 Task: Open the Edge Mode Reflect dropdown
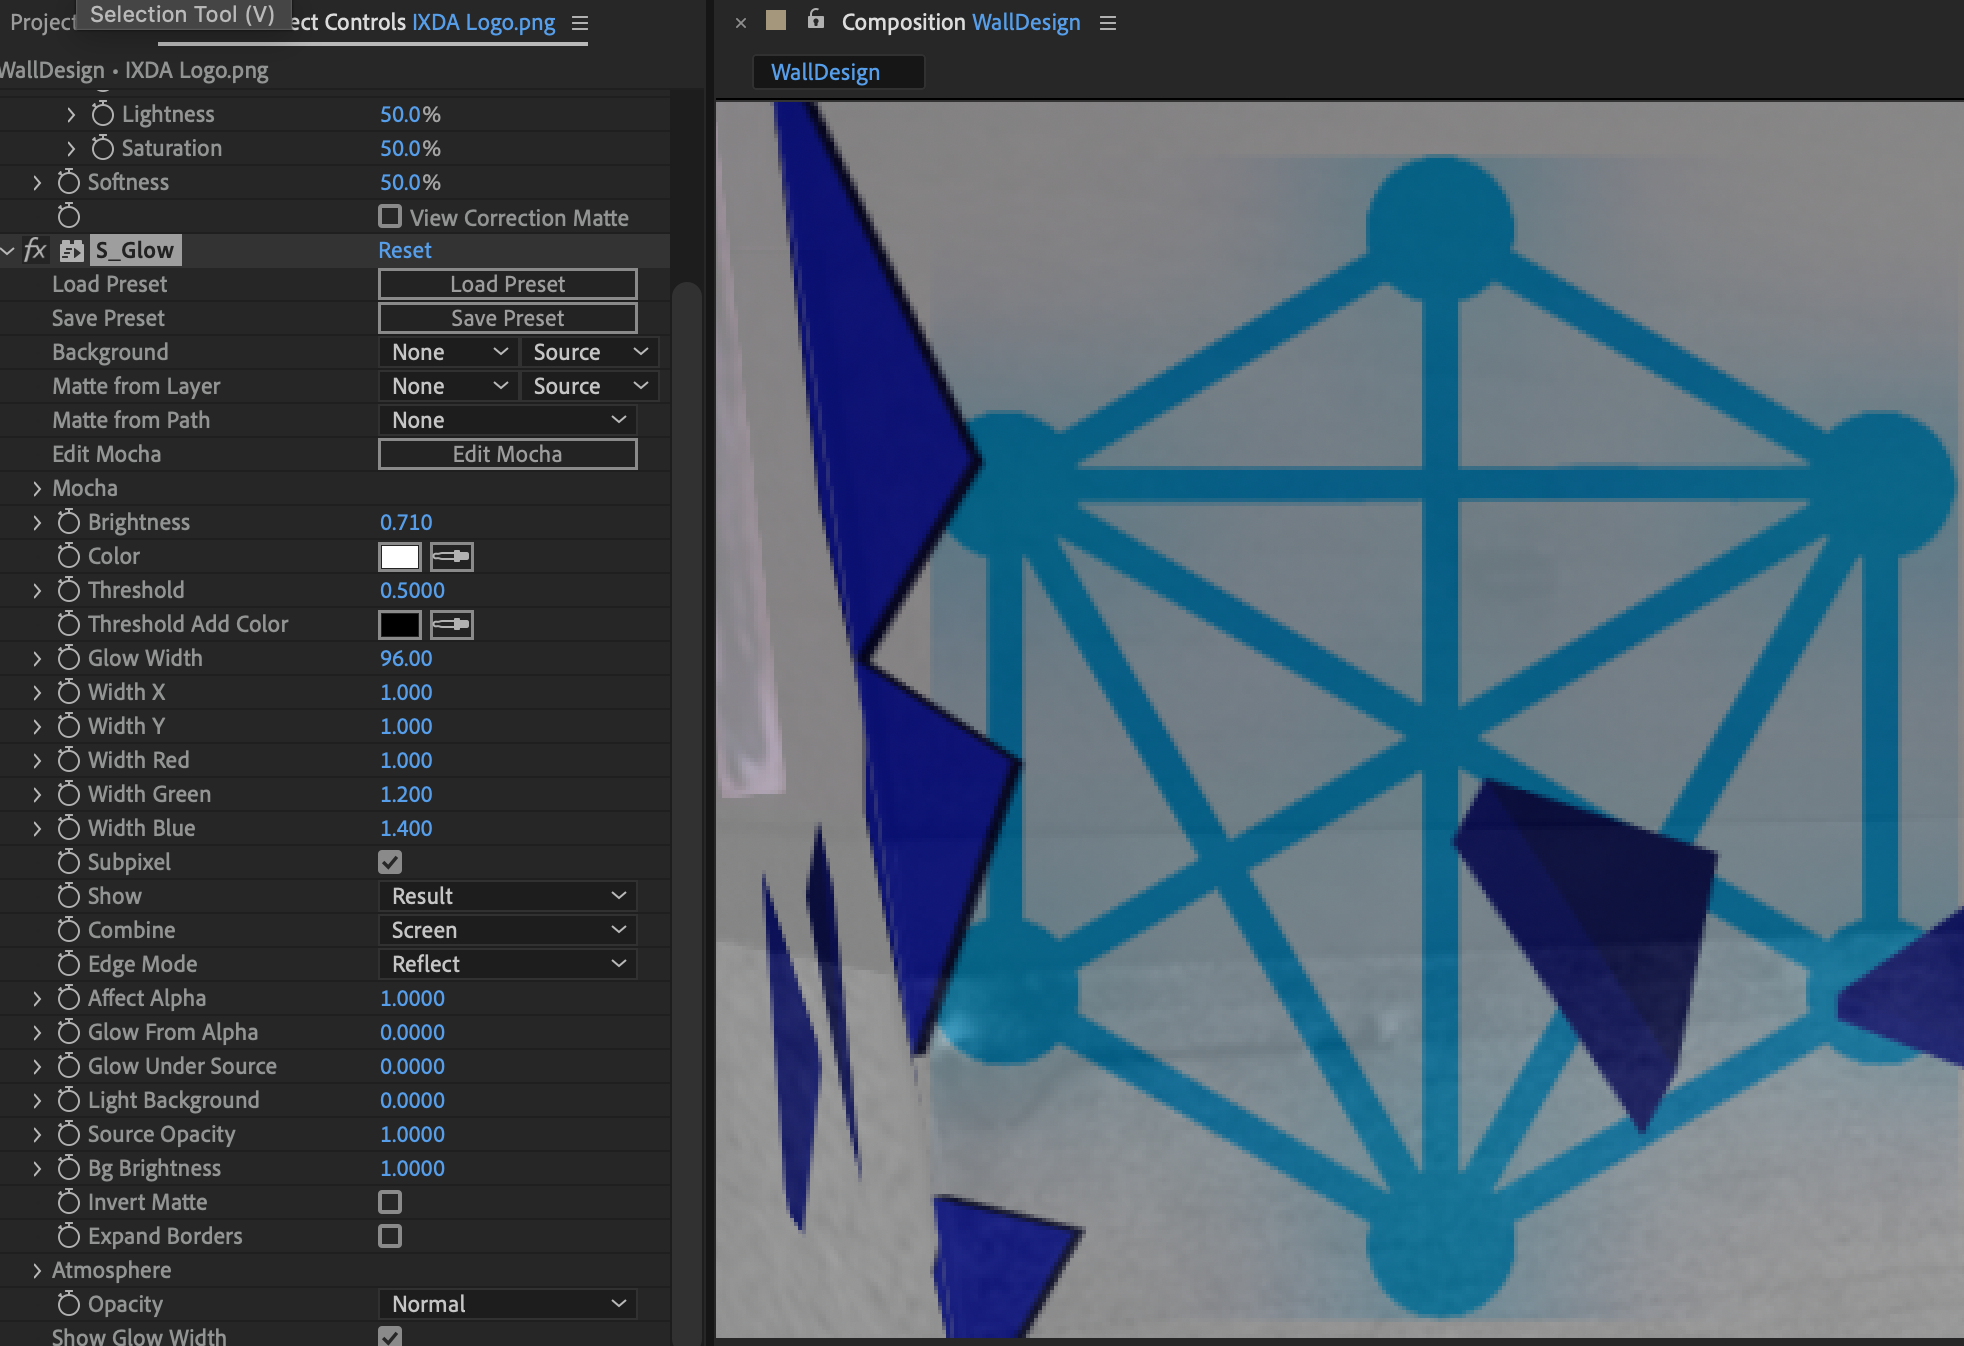click(x=507, y=963)
